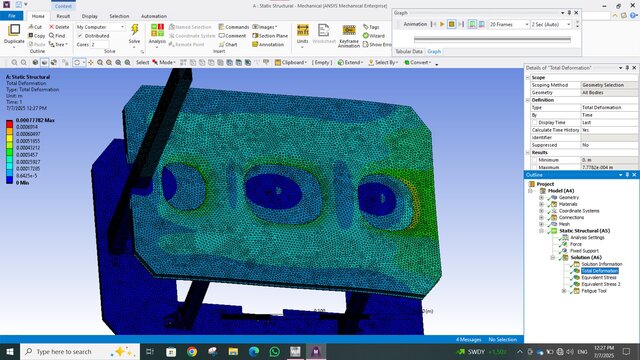Play the animation
The image size is (640, 360).
pos(442,24)
